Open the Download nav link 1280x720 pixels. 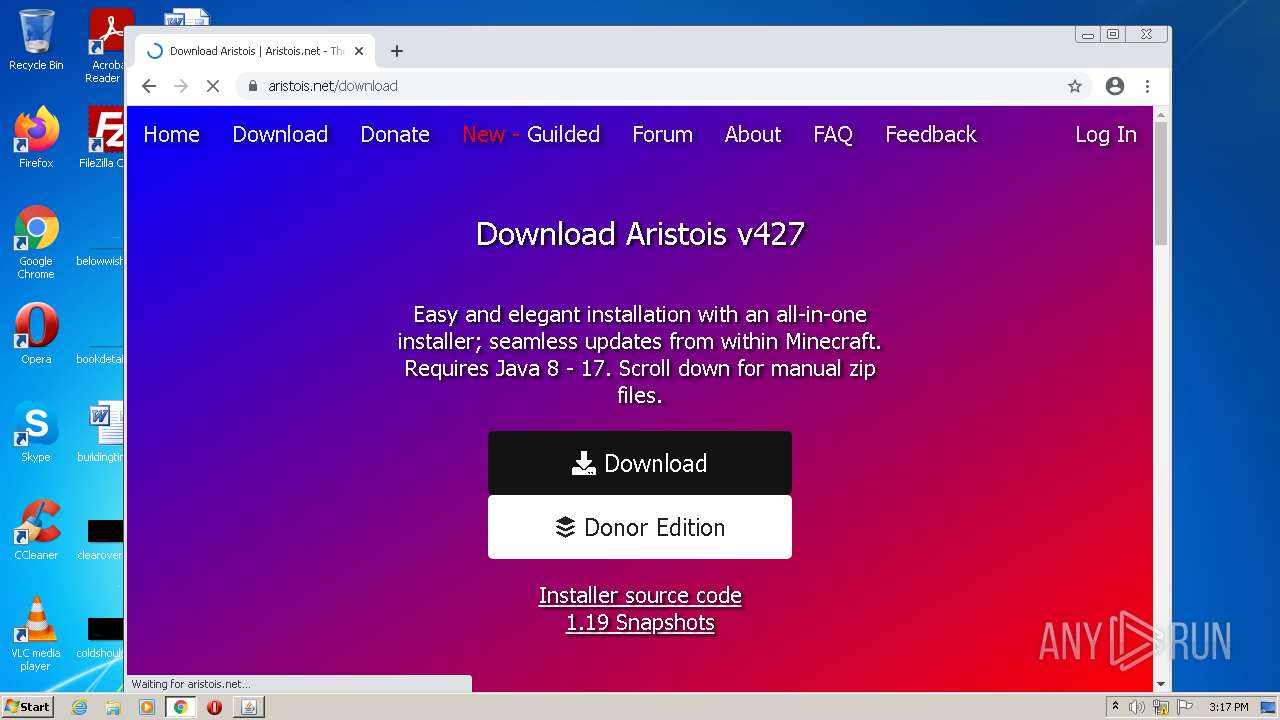click(280, 134)
